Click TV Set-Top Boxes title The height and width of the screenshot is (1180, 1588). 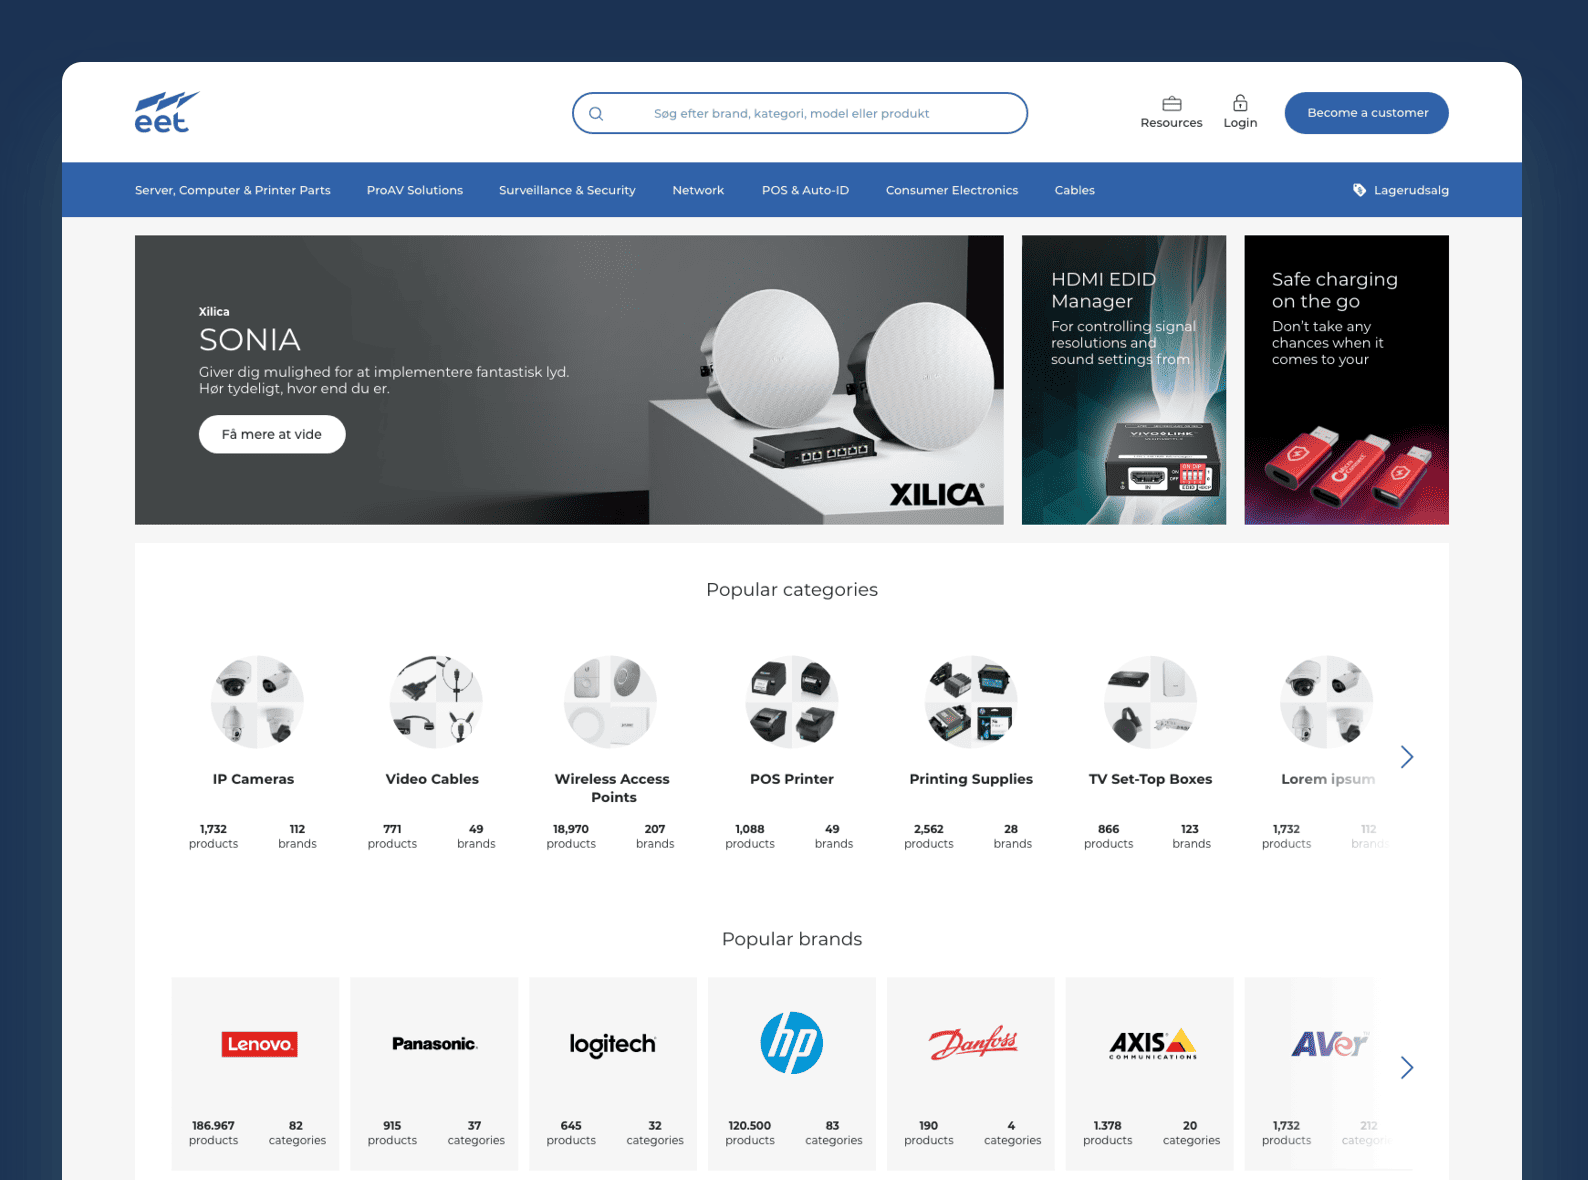coord(1151,779)
